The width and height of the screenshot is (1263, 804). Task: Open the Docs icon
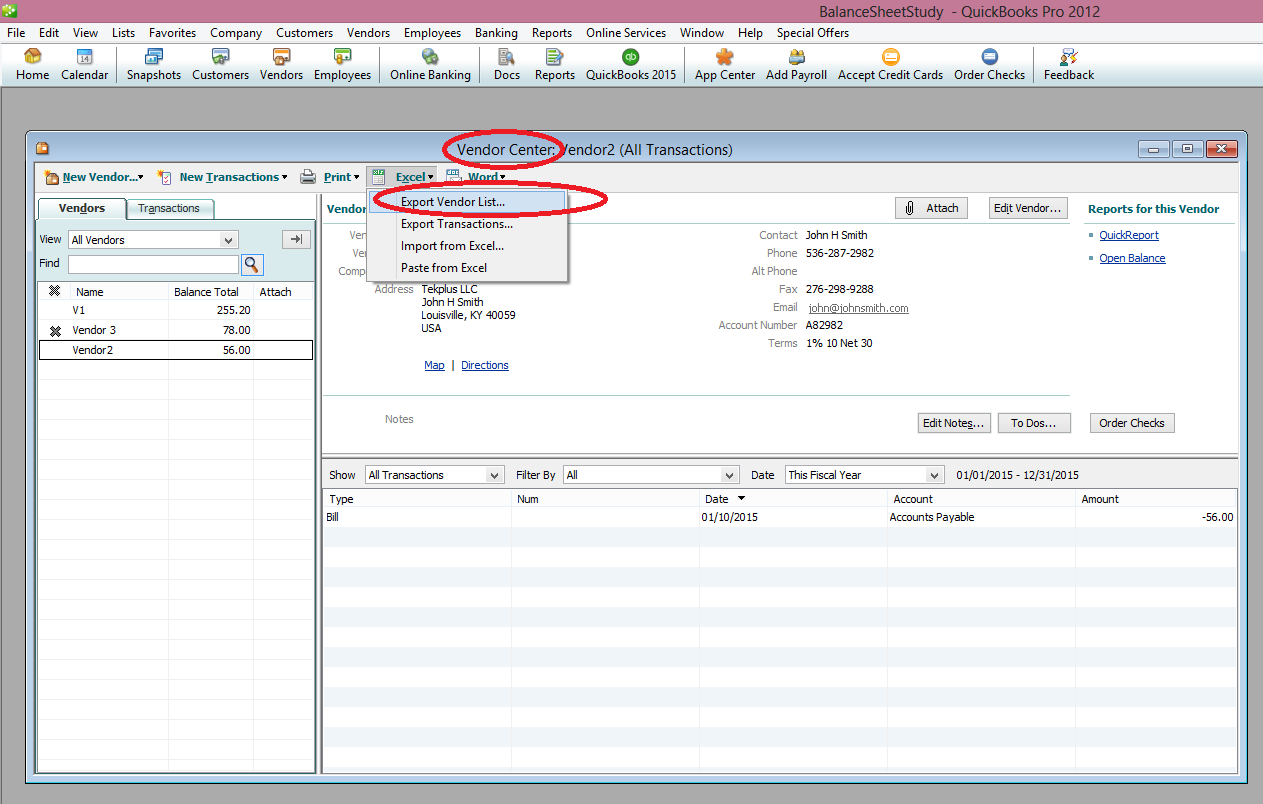[505, 64]
